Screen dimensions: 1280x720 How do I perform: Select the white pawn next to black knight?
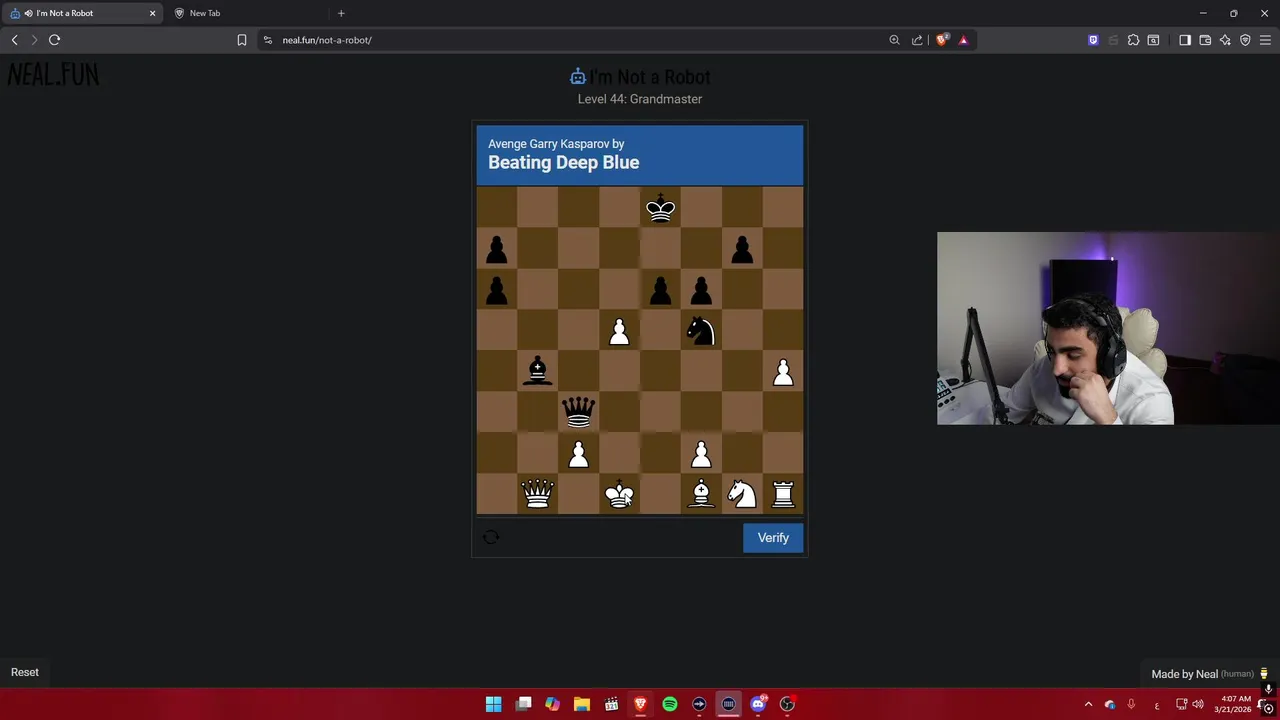(x=619, y=331)
